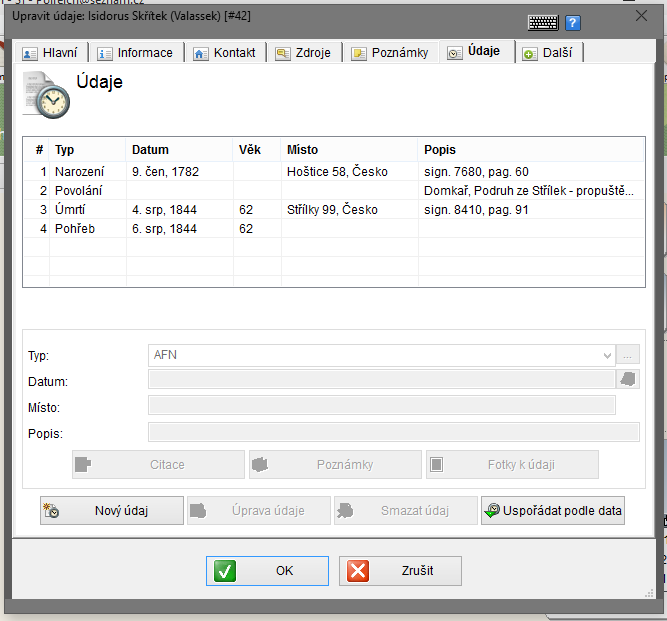Cancel with the Zrušit button
This screenshot has width=667, height=621.
(x=400, y=571)
